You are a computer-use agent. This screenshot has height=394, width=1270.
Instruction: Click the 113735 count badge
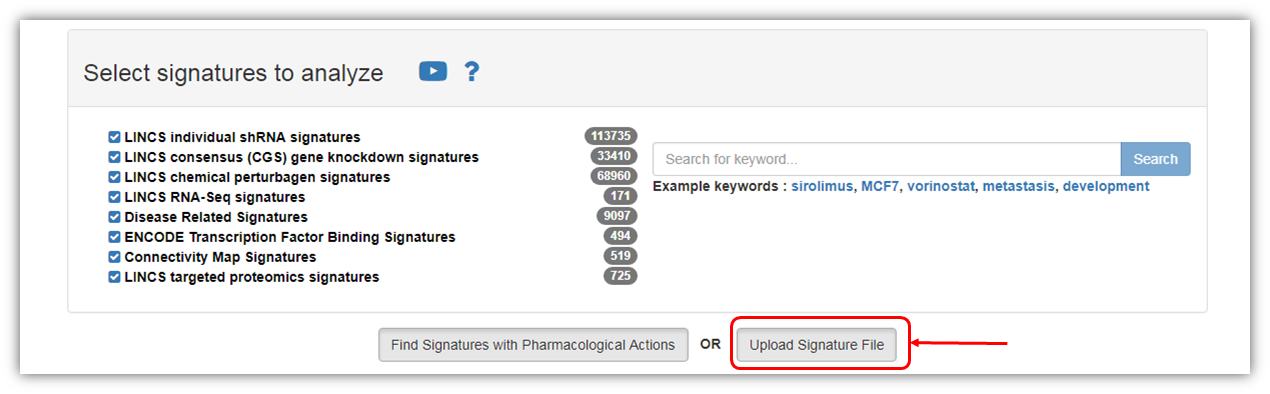611,136
